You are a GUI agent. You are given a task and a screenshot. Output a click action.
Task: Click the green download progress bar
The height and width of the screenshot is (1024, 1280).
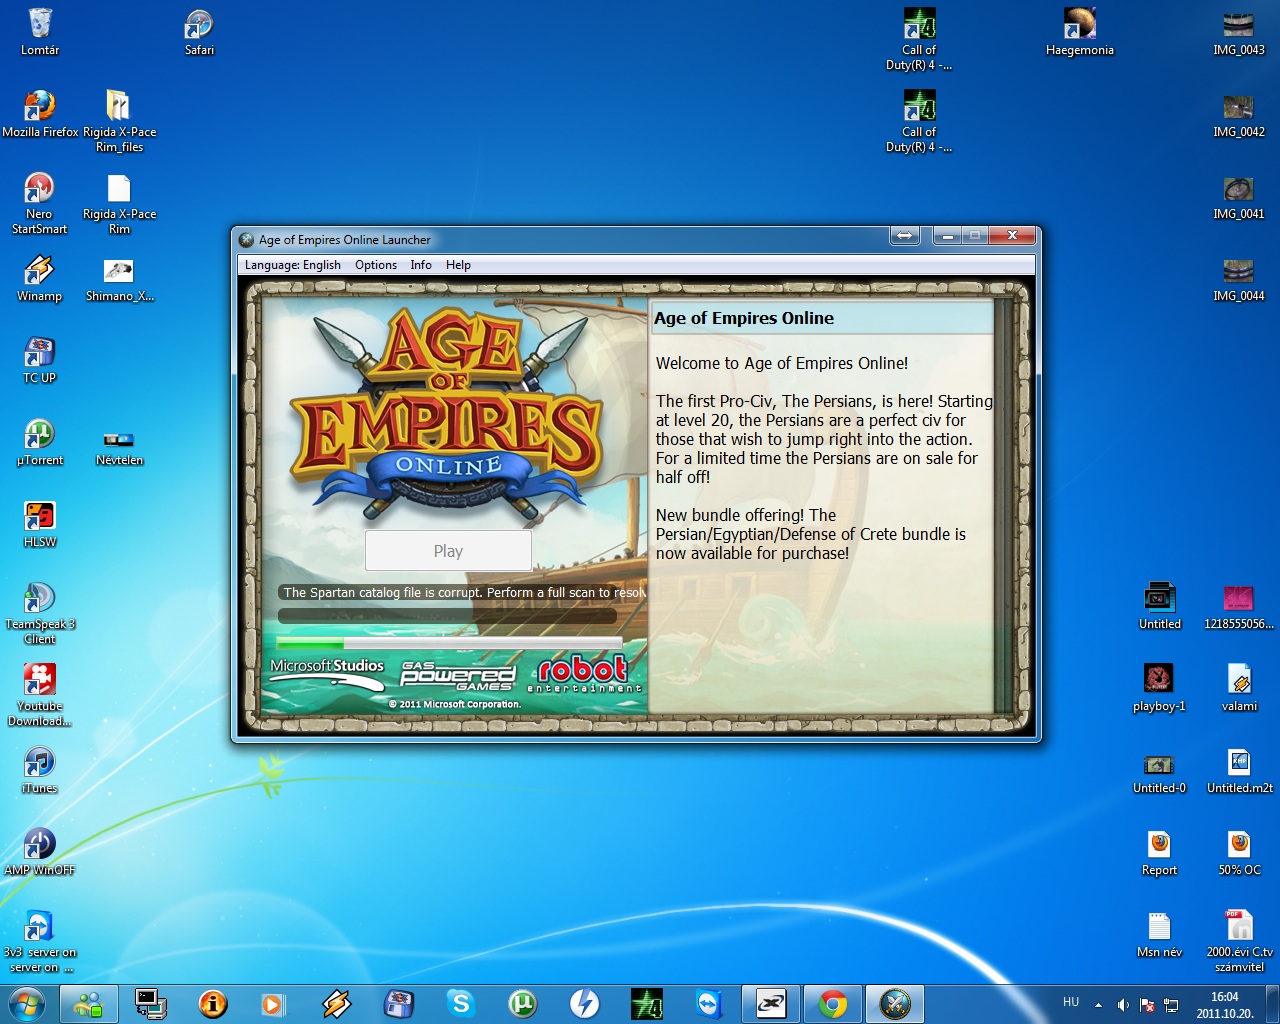449,643
